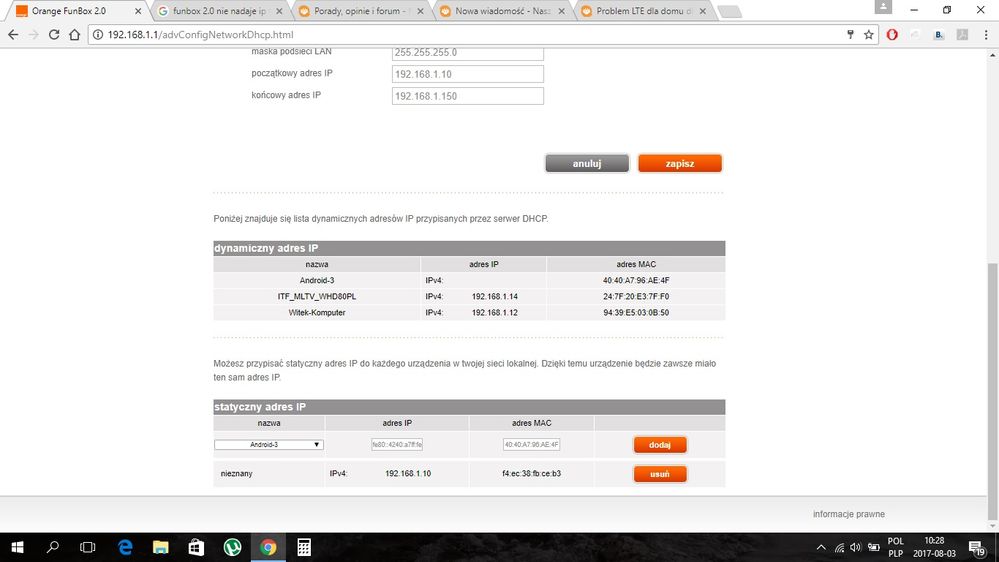Open the network icon in system tray
The width and height of the screenshot is (999, 562).
click(x=839, y=548)
